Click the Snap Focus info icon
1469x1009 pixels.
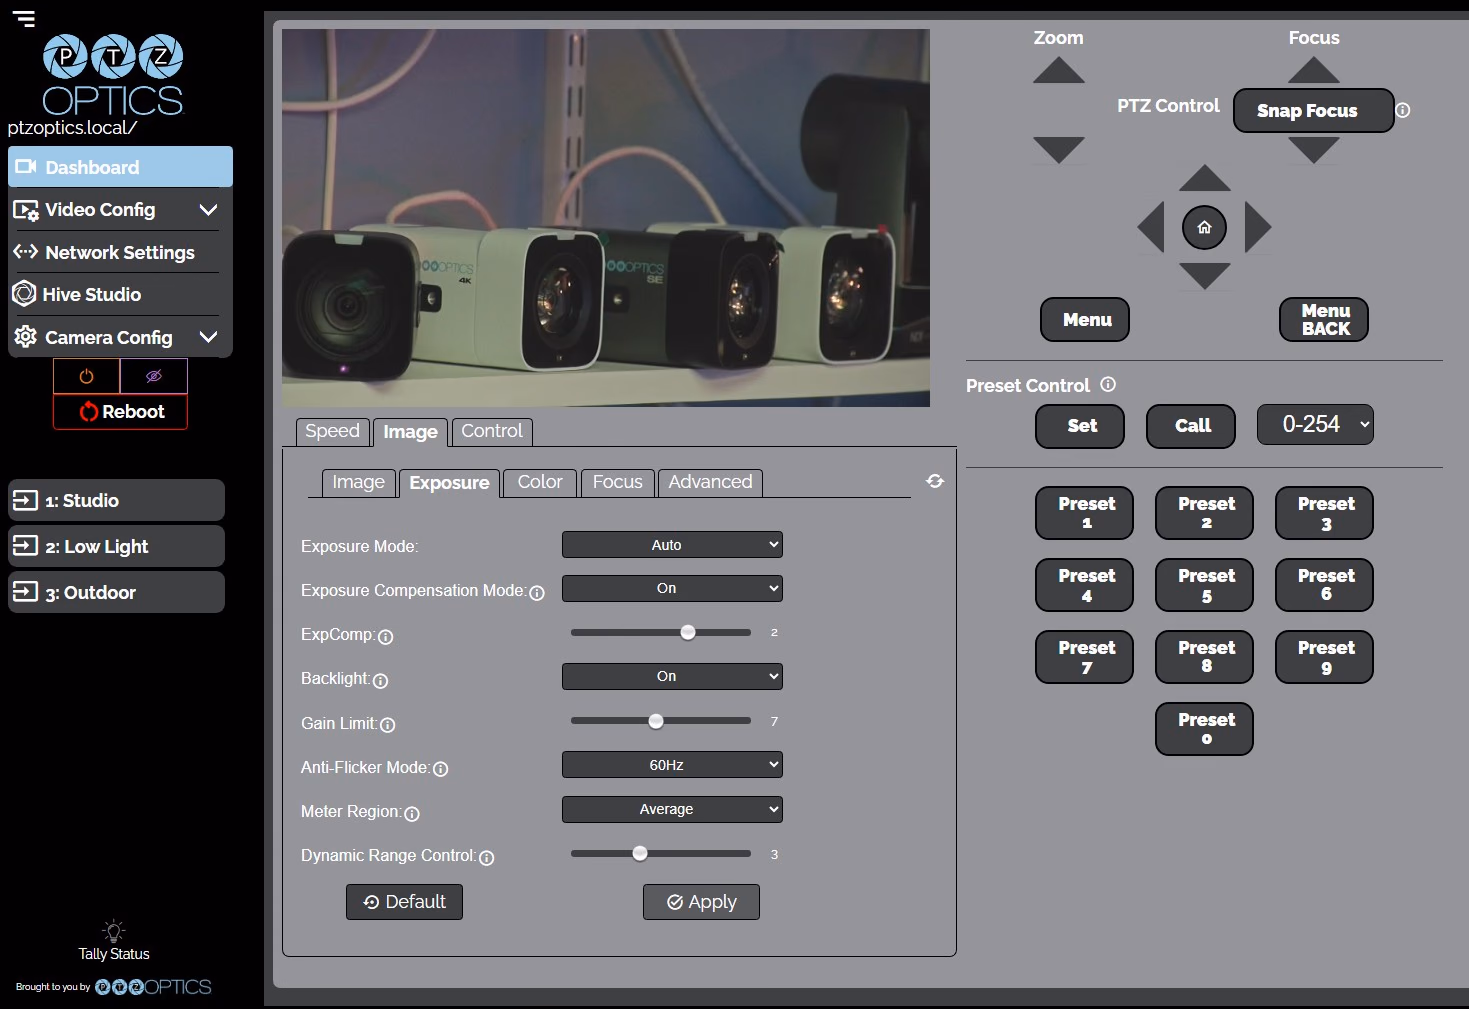(x=1403, y=110)
